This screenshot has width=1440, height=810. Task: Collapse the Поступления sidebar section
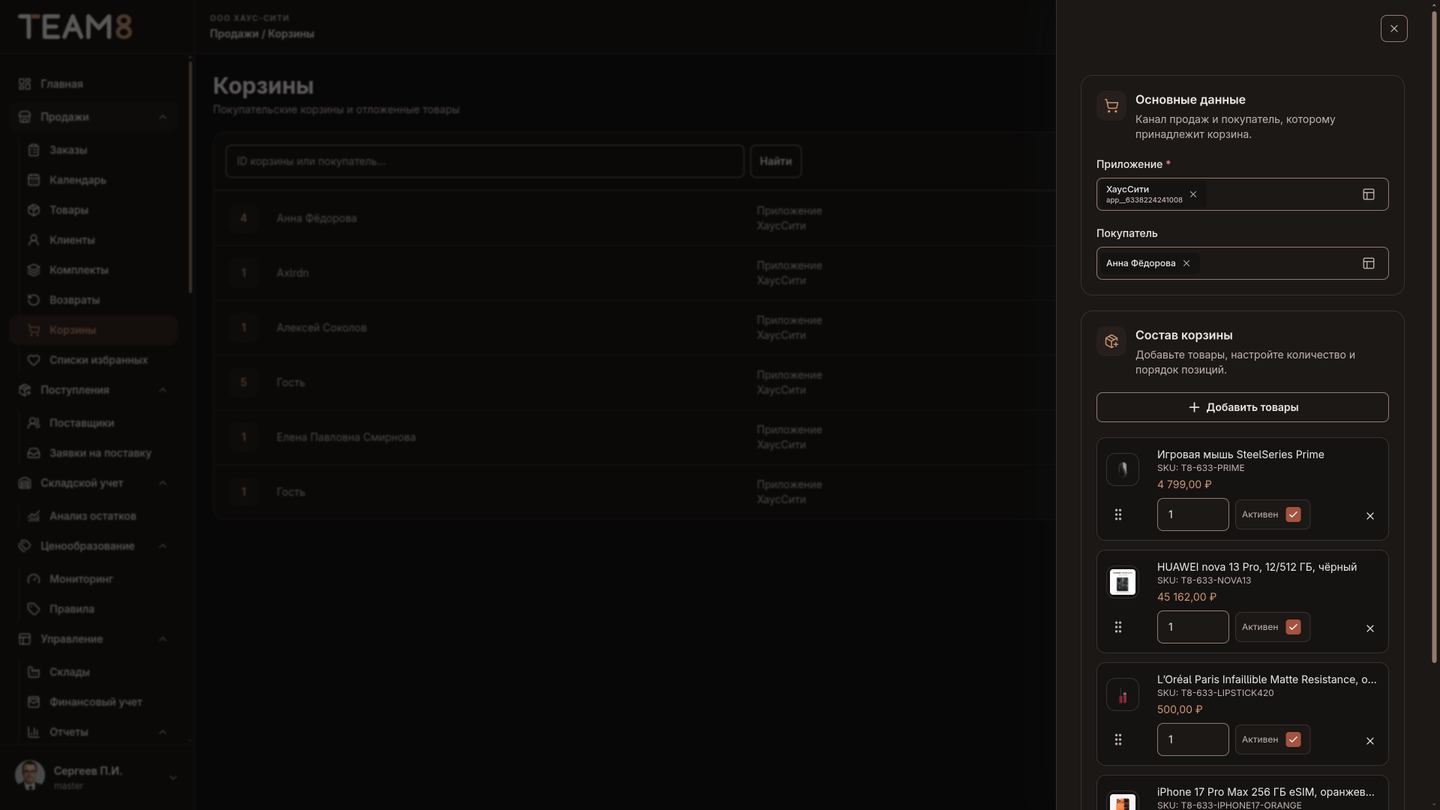[162, 390]
